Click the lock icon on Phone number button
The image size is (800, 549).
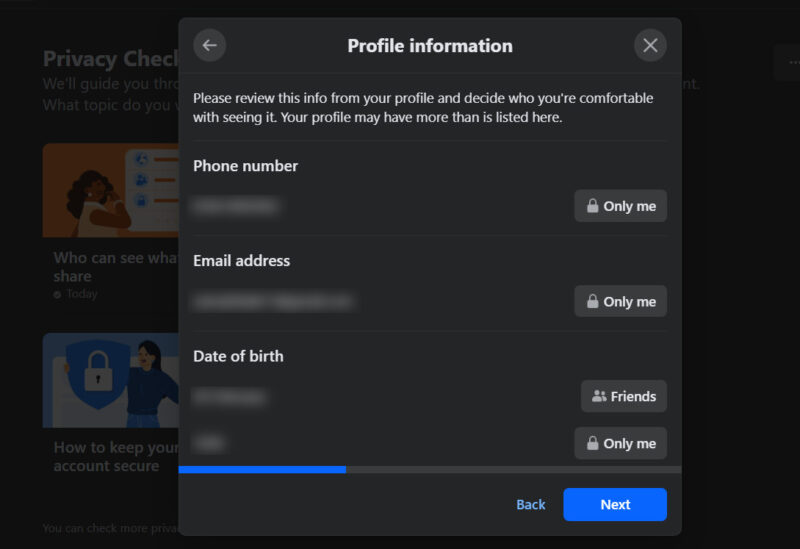pos(592,206)
